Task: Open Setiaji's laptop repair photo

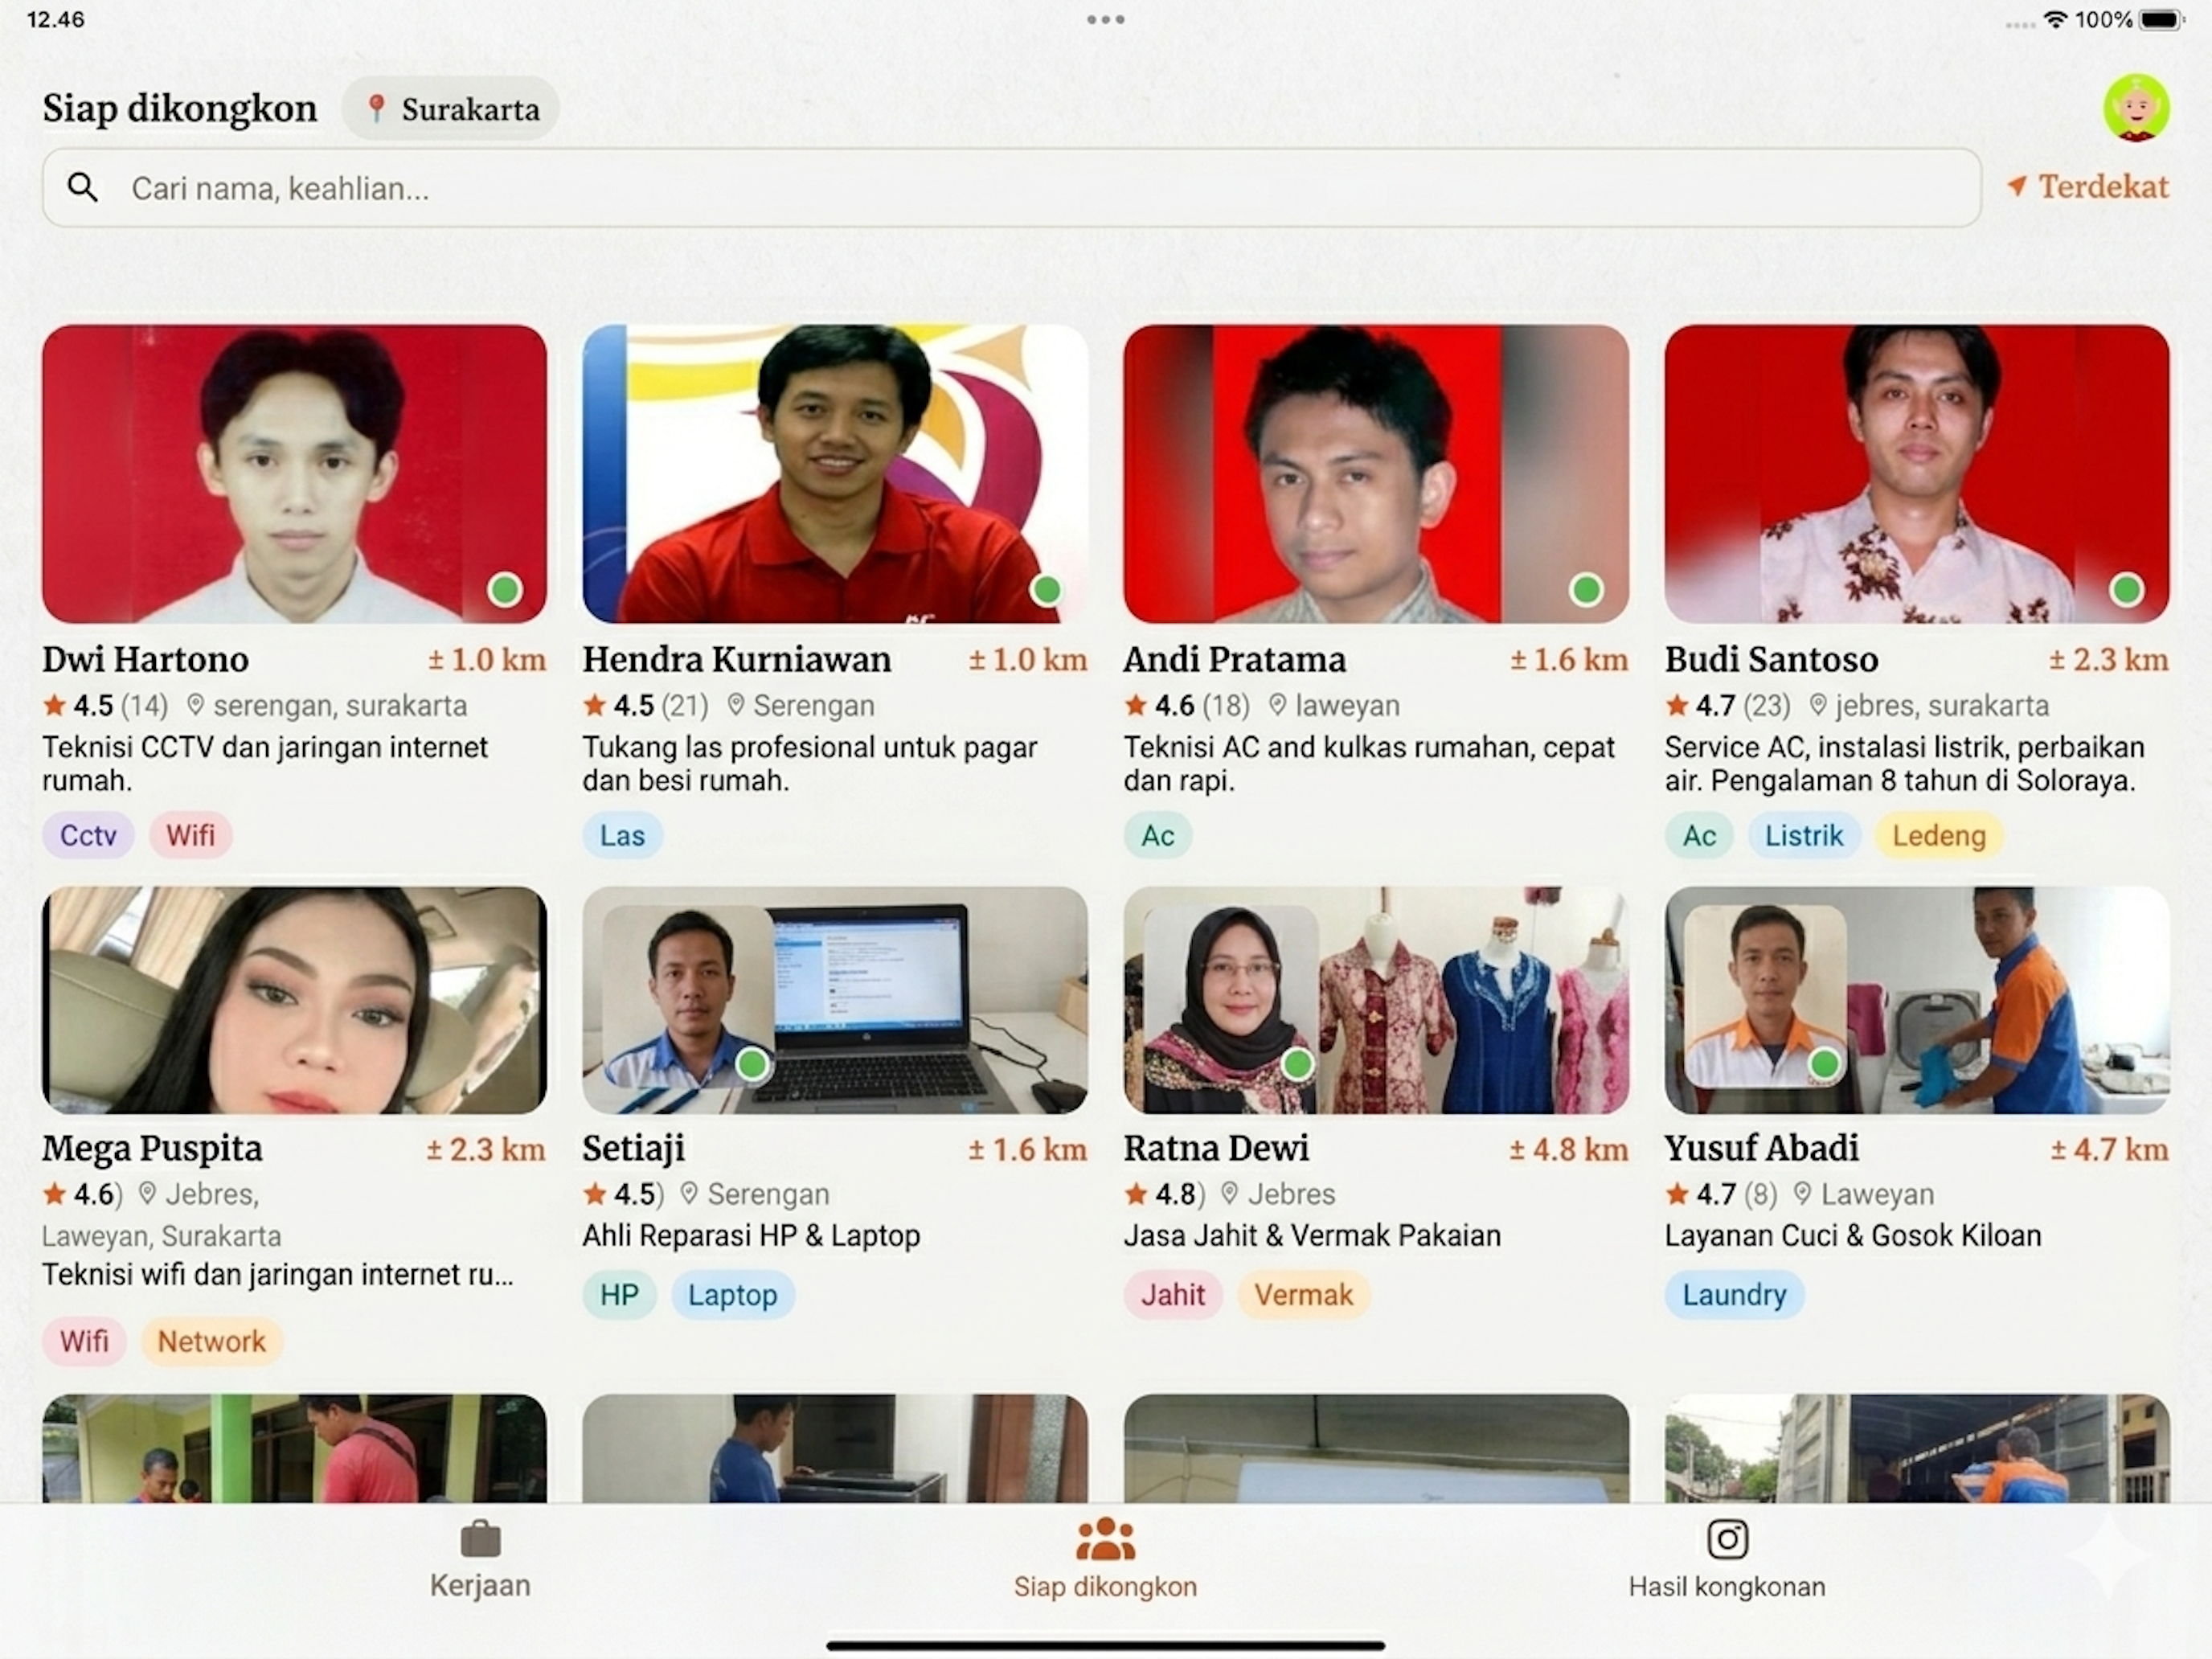Action: tap(835, 1000)
